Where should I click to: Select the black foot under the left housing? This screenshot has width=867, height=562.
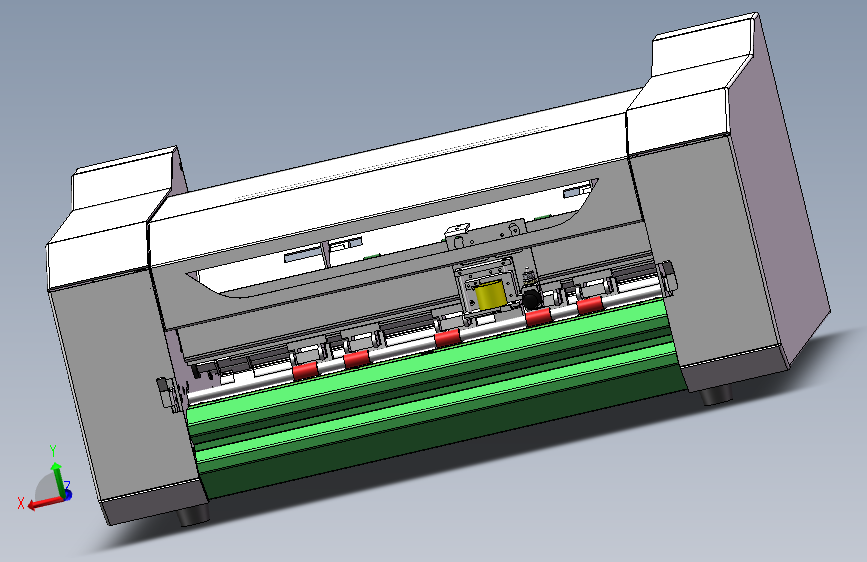pos(194,516)
